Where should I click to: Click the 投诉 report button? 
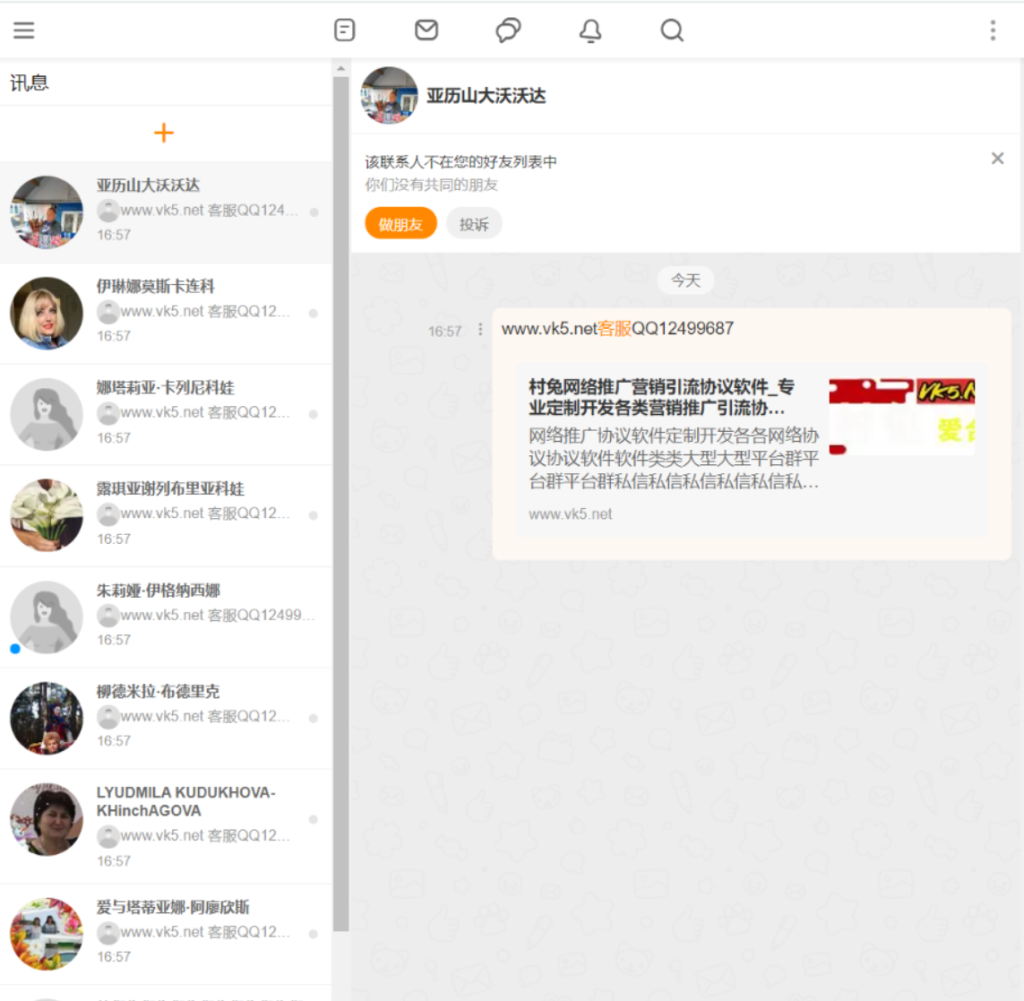coord(474,224)
